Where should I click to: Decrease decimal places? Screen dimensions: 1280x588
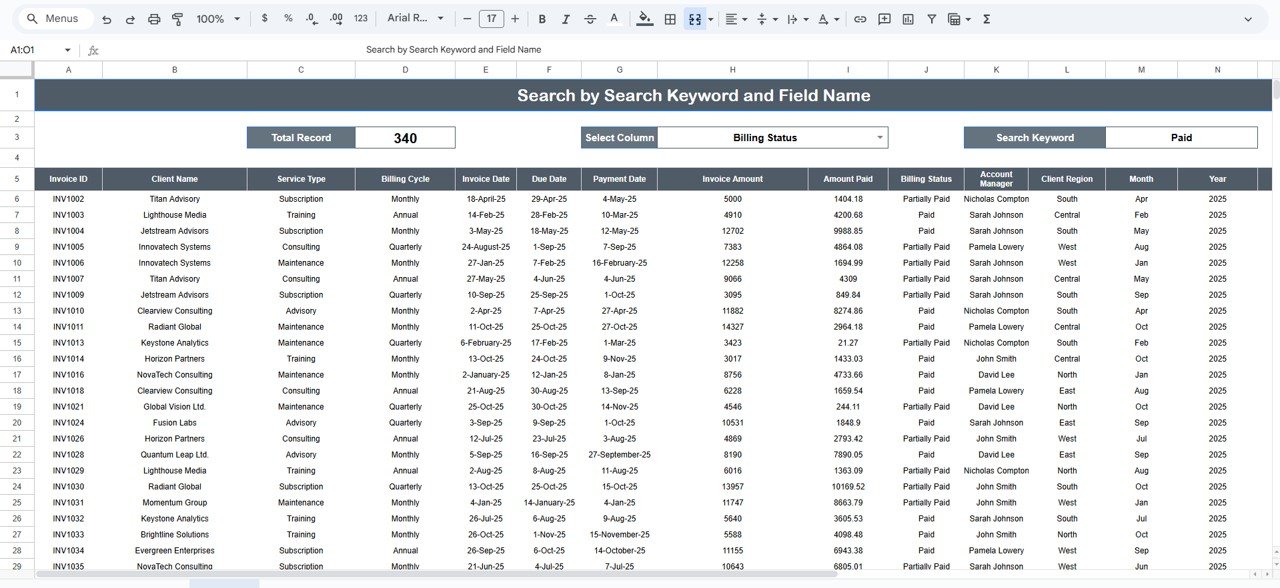pos(311,18)
